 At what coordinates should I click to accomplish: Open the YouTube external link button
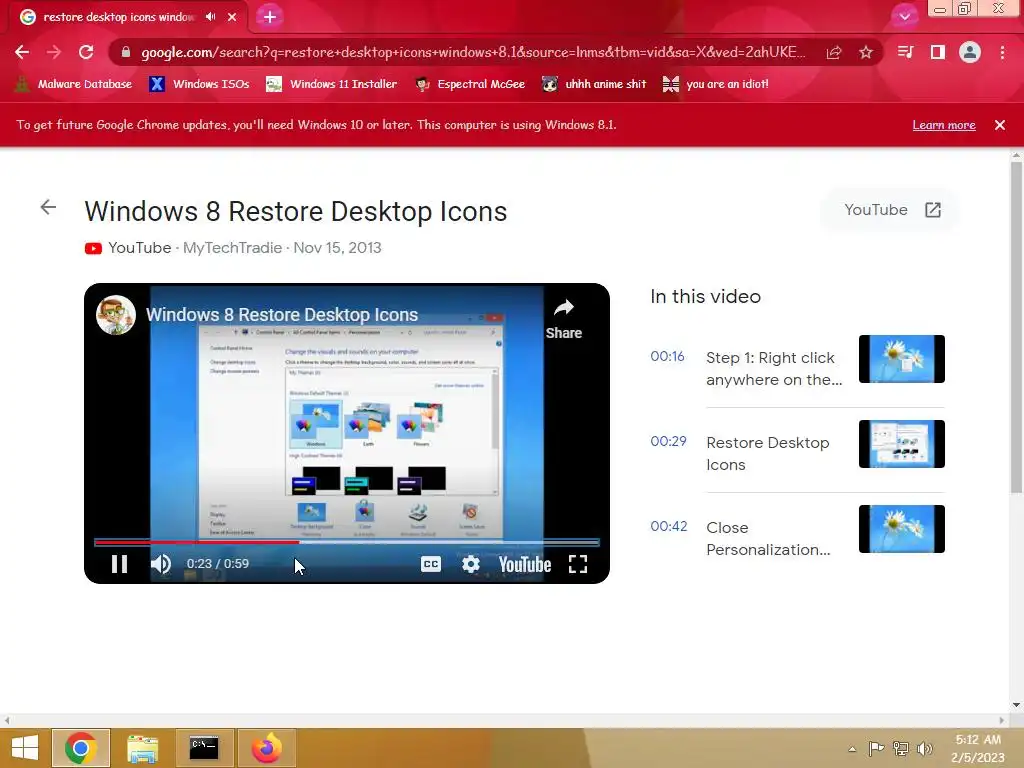coord(892,210)
